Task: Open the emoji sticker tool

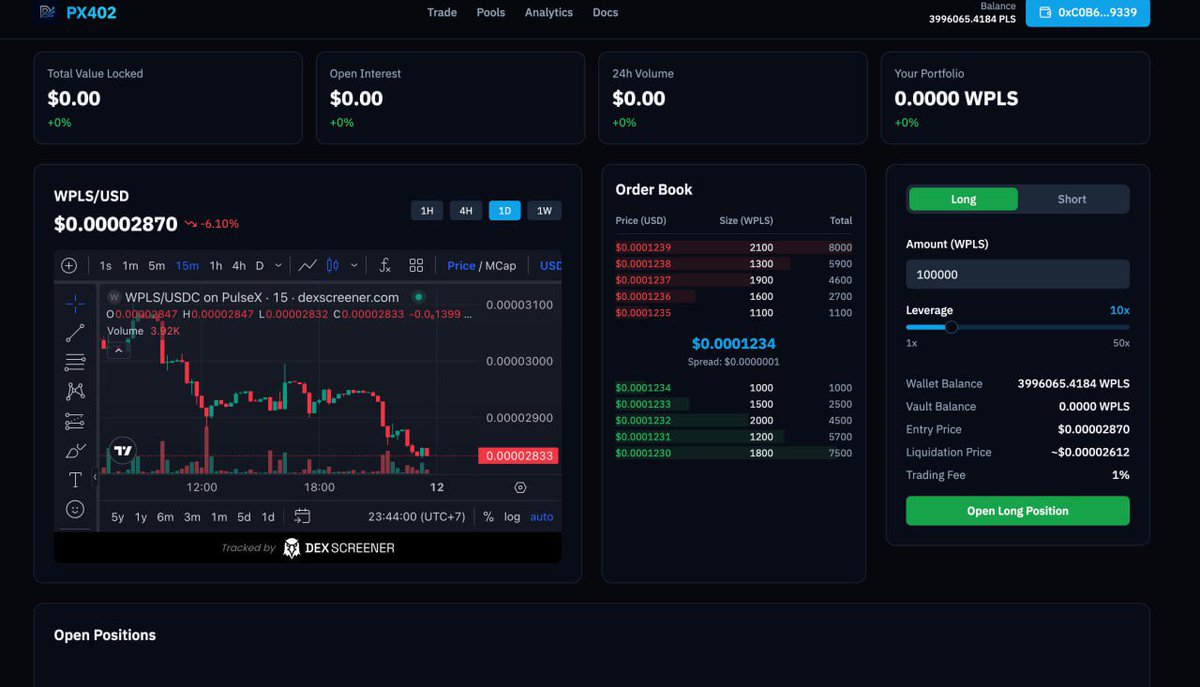Action: (75, 509)
